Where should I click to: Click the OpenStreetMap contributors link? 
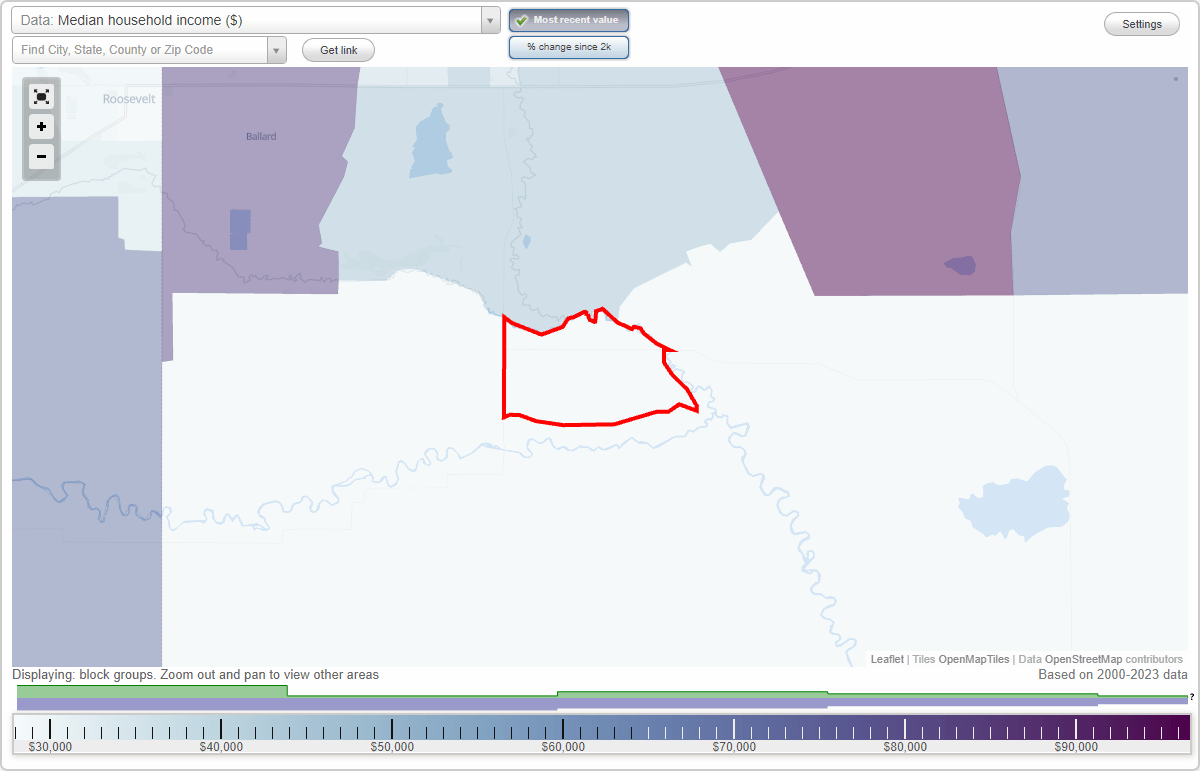(1082, 659)
